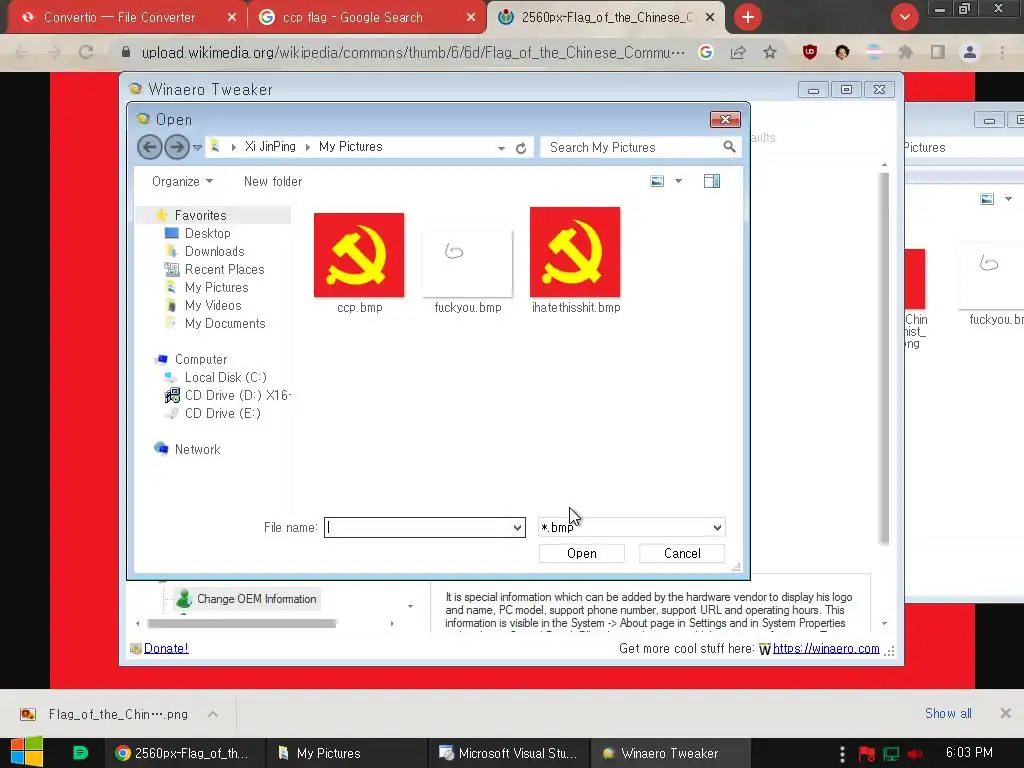Reload the browser page
Viewport: 1024px width, 768px height.
point(86,52)
